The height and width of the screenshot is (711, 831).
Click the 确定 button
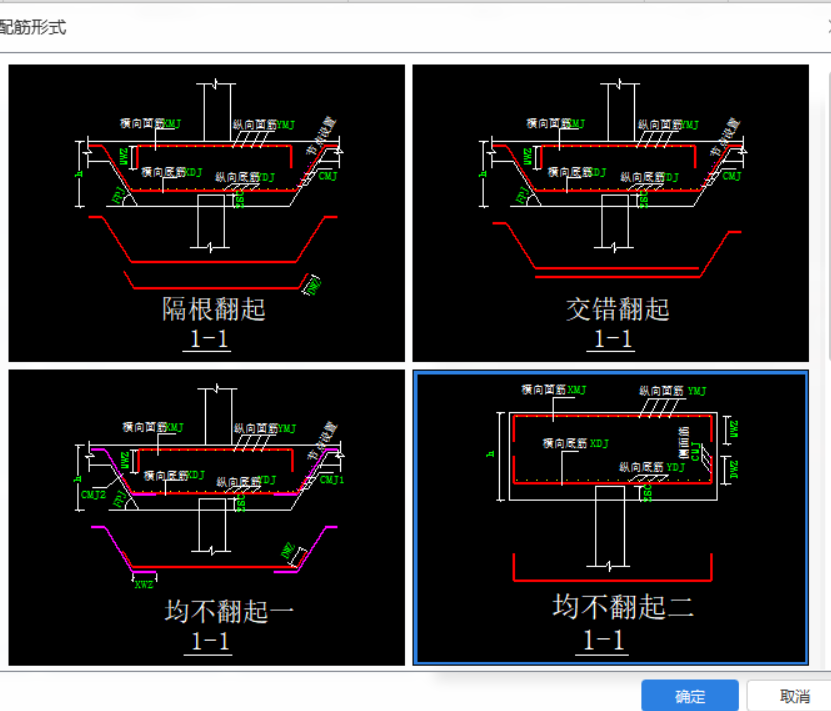[689, 695]
